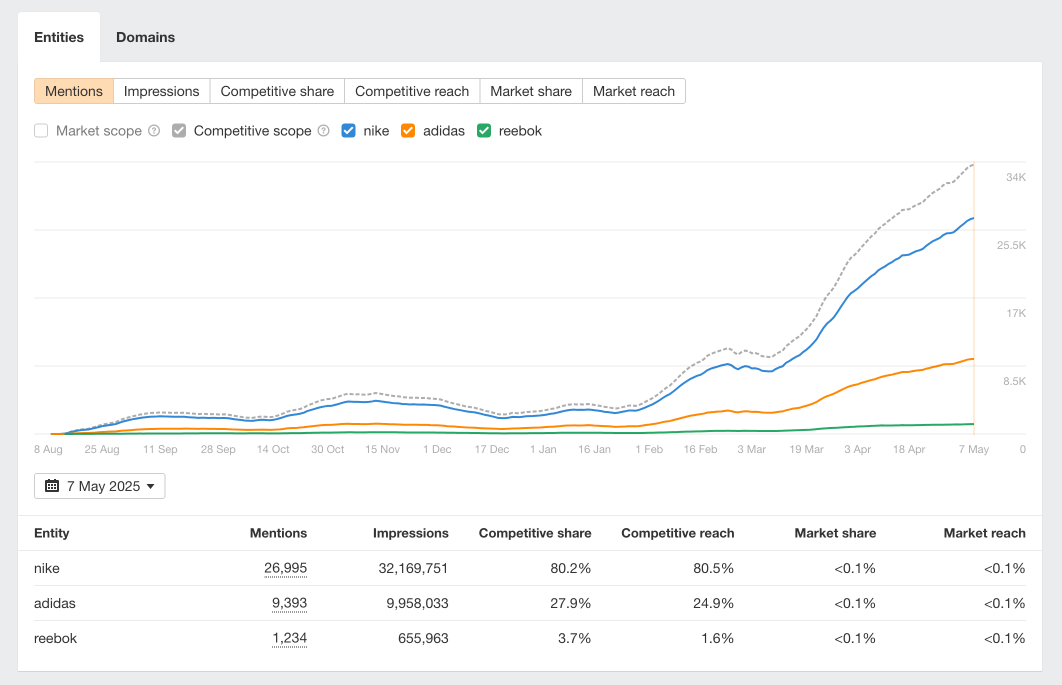Click reebok impressions value 655,963
The width and height of the screenshot is (1062, 685).
pyautogui.click(x=423, y=639)
